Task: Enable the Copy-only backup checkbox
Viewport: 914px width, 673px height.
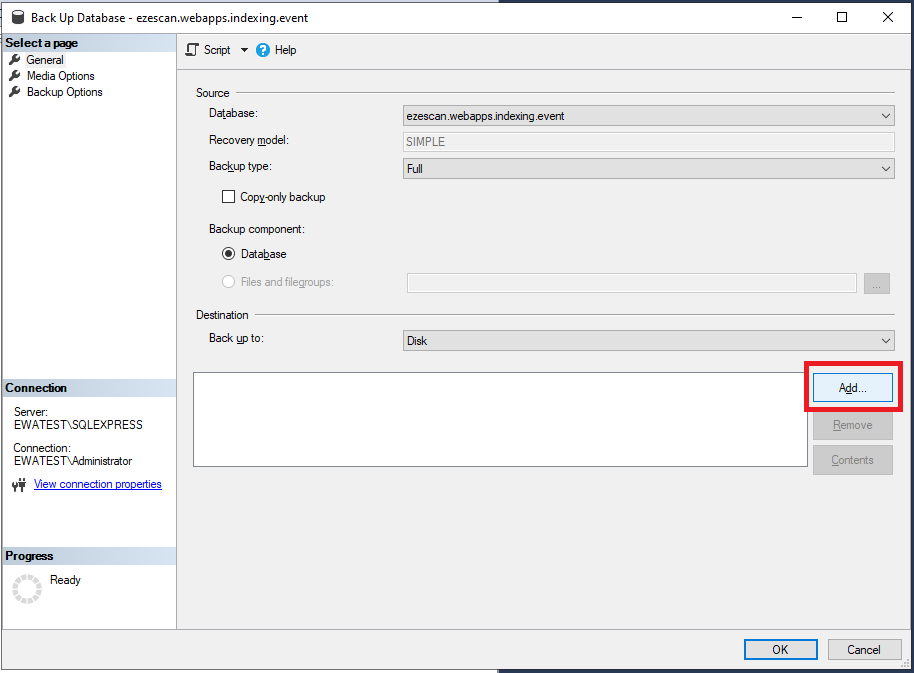Action: pyautogui.click(x=229, y=197)
